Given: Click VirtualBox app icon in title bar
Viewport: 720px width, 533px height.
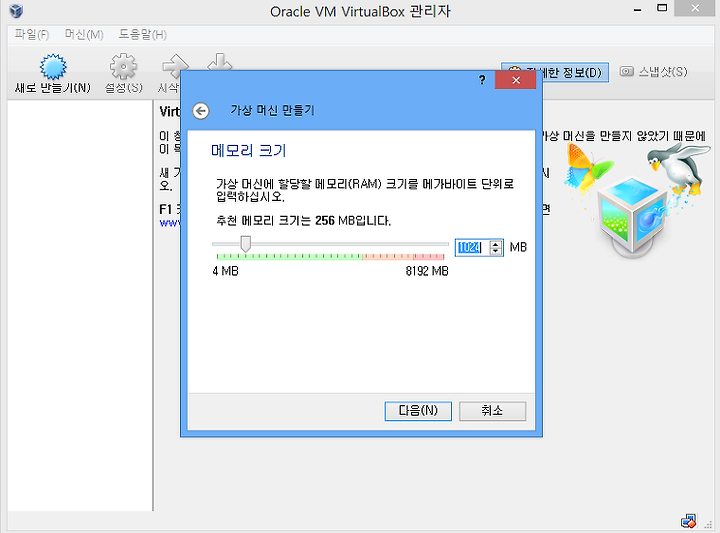Looking at the screenshot, I should (16, 10).
